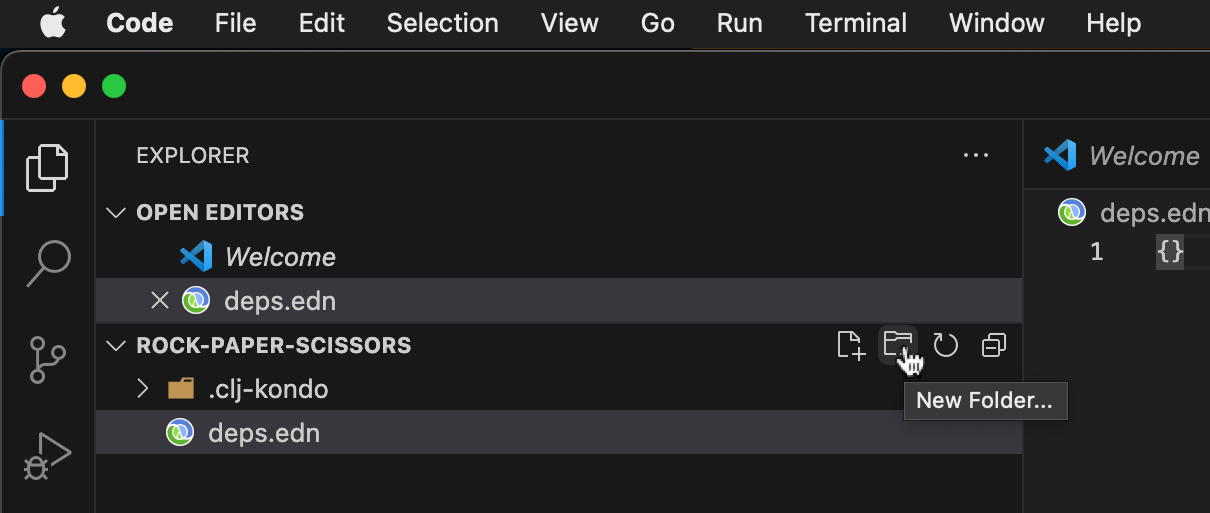1210x513 pixels.
Task: Create a new file in ROCK-PAPER-SCISSORS
Action: [x=850, y=345]
